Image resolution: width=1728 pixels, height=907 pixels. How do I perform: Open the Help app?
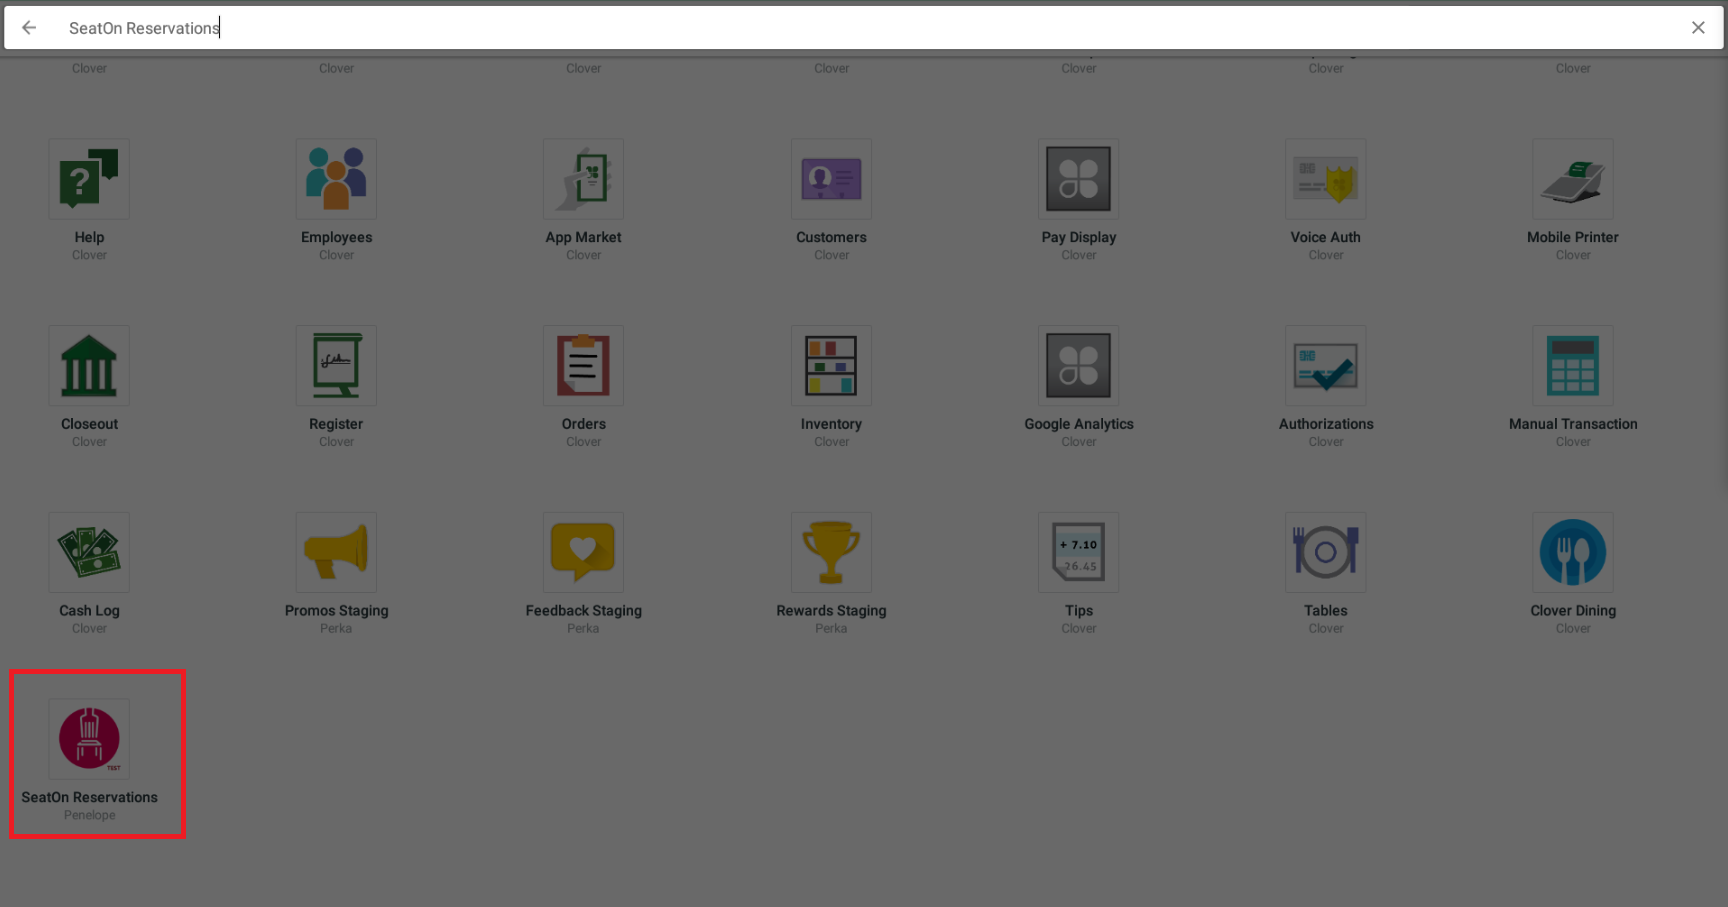point(89,179)
